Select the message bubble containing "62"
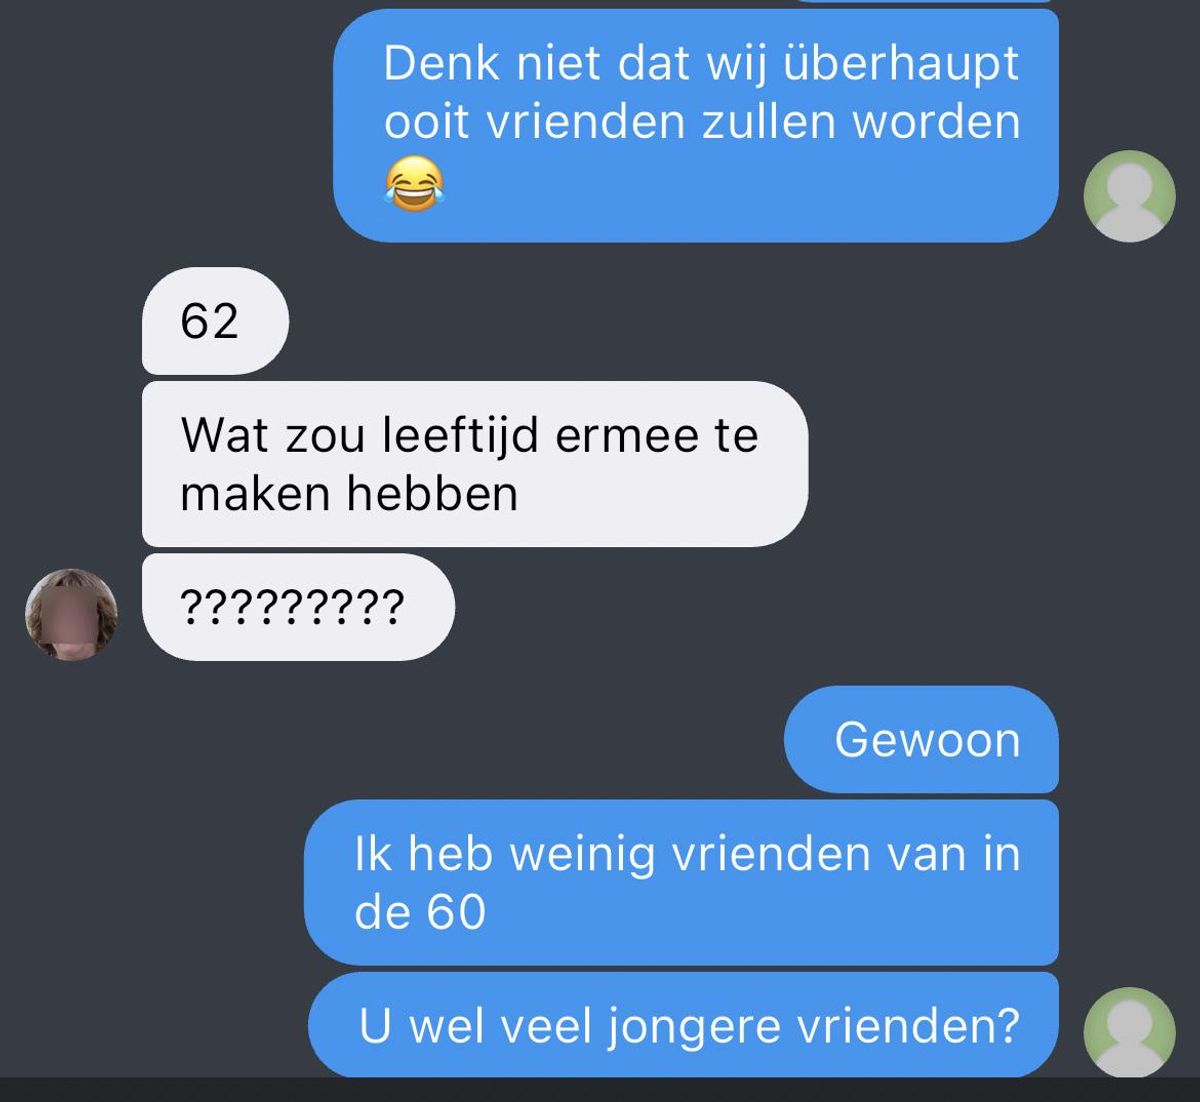The image size is (1200, 1102). (215, 321)
